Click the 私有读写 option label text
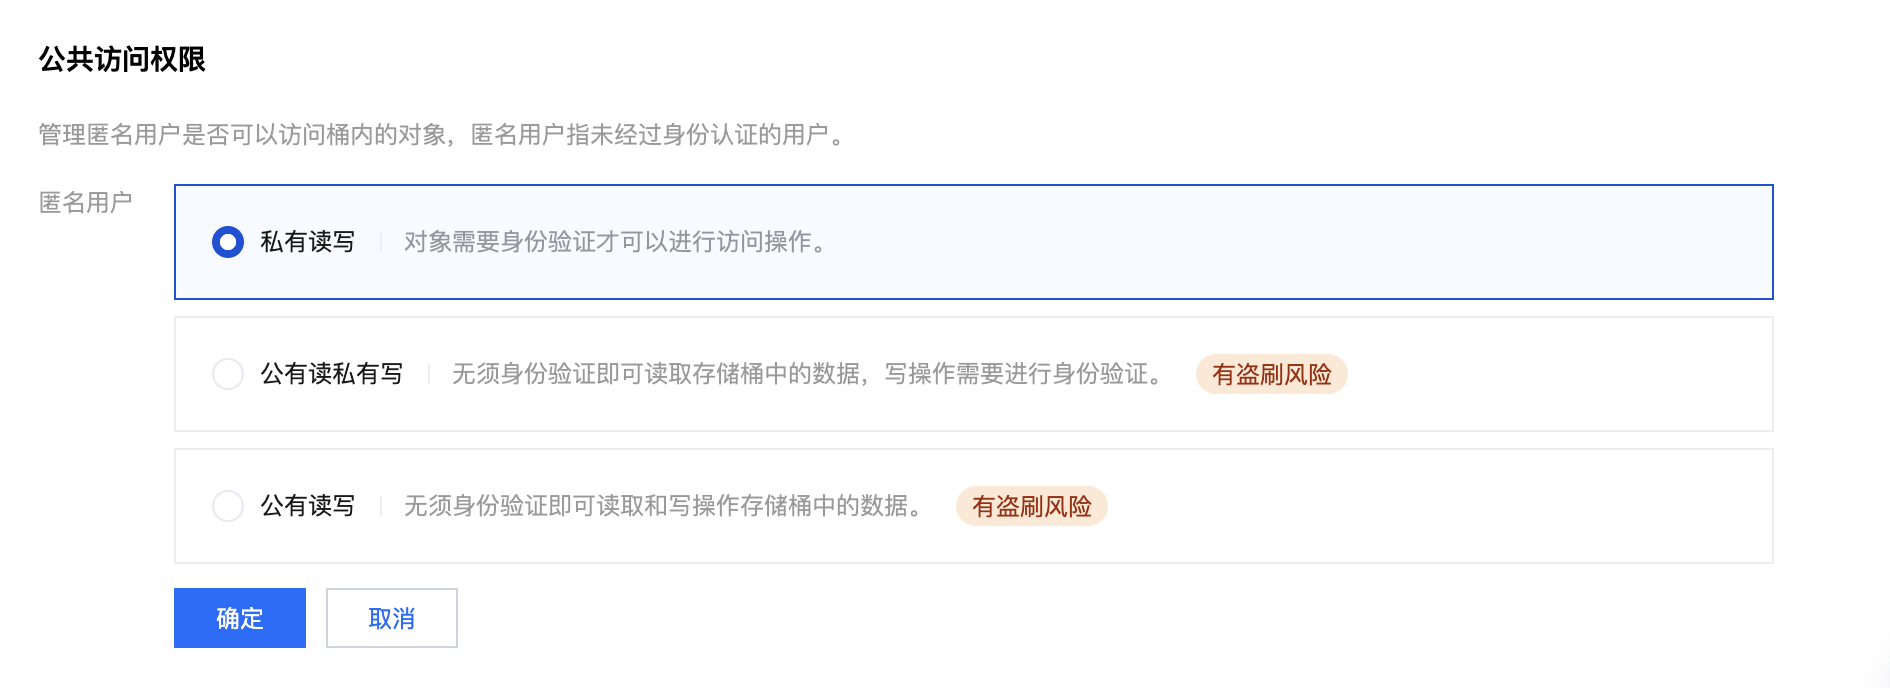1890x688 pixels. tap(307, 242)
